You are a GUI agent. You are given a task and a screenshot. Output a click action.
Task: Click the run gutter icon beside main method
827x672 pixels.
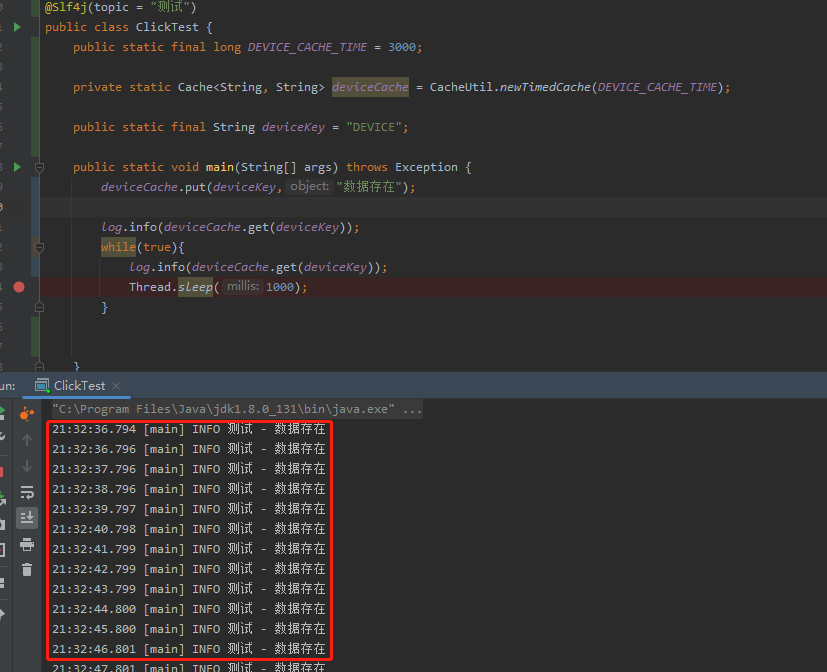(x=17, y=167)
